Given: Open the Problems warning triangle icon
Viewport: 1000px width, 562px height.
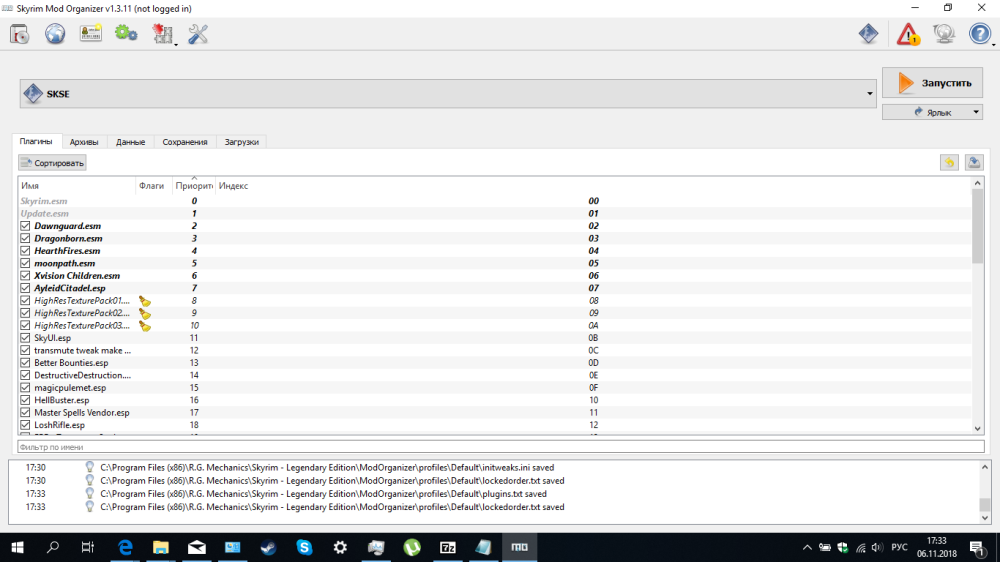Looking at the screenshot, I should tap(908, 34).
